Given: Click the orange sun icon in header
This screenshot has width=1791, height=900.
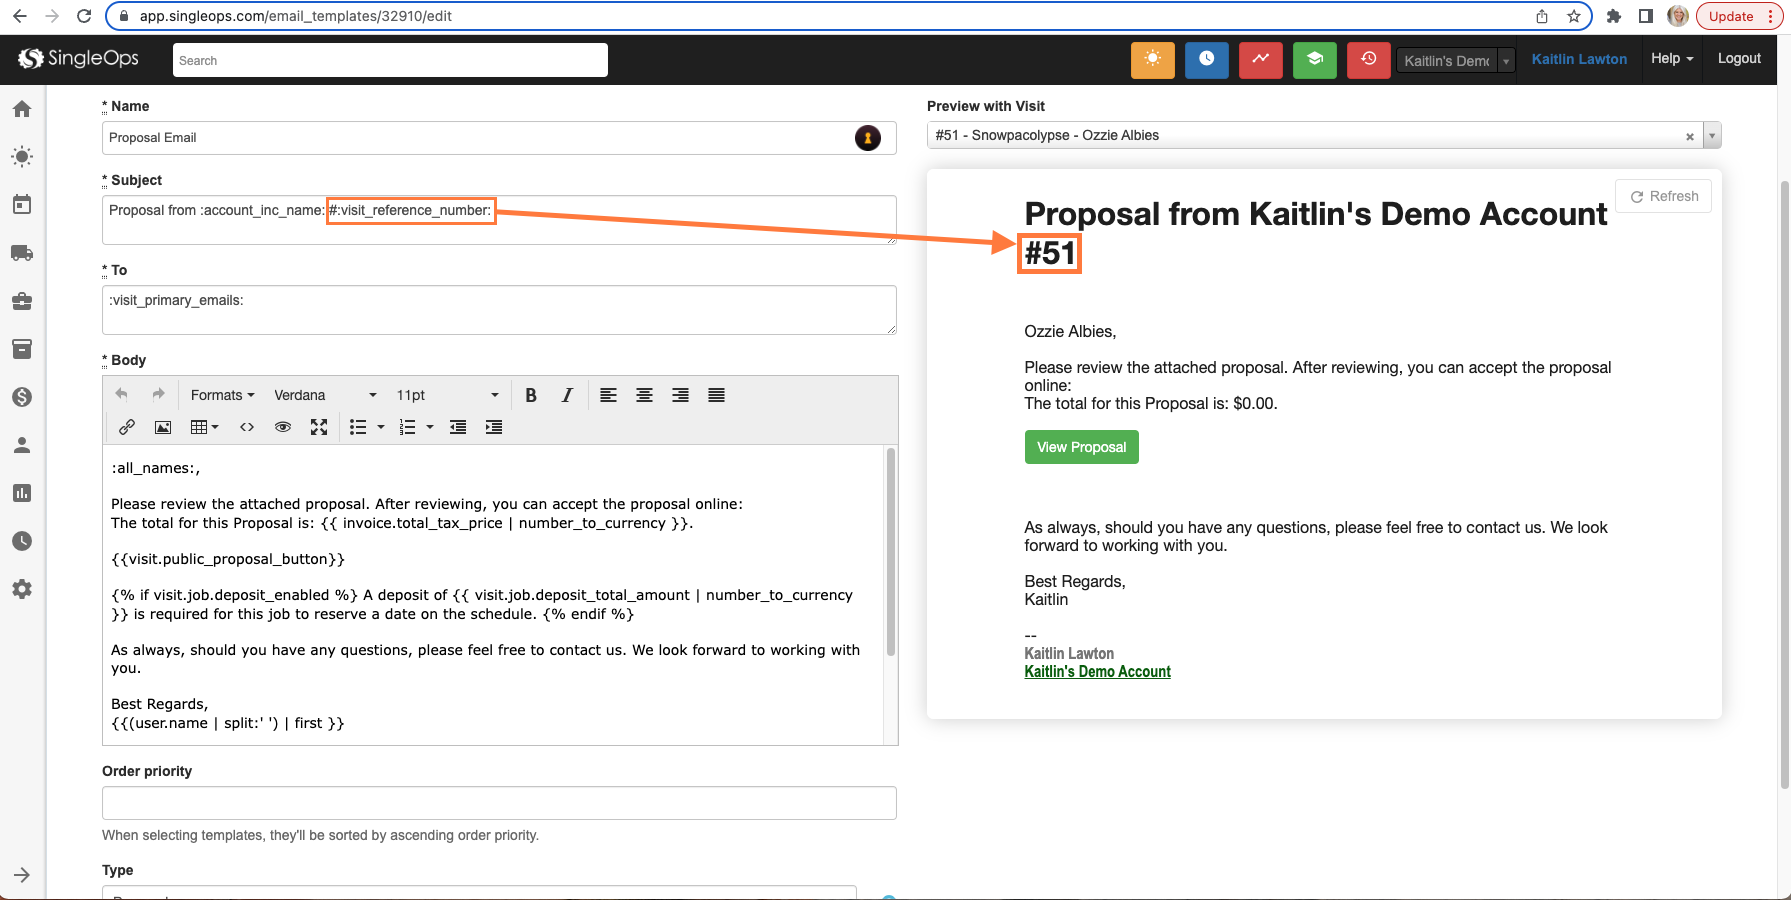Looking at the screenshot, I should pyautogui.click(x=1152, y=60).
